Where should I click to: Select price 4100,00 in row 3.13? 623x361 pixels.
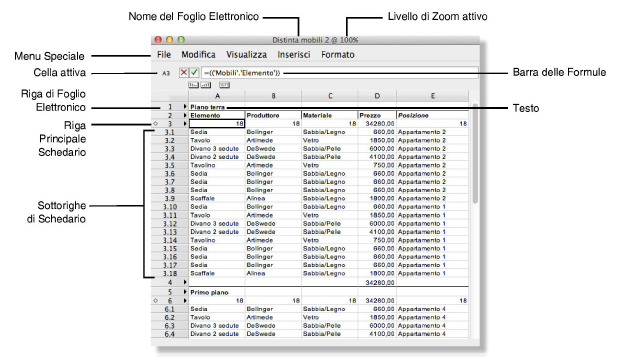[x=377, y=232]
